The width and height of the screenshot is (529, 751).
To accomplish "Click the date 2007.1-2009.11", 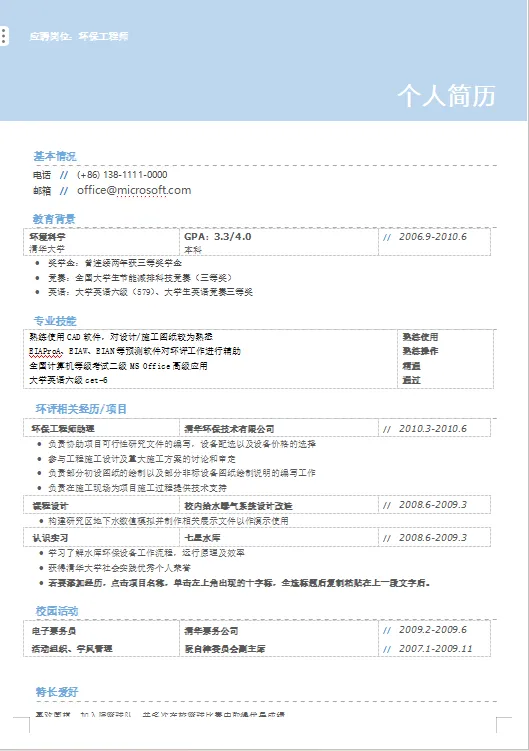I will [436, 649].
